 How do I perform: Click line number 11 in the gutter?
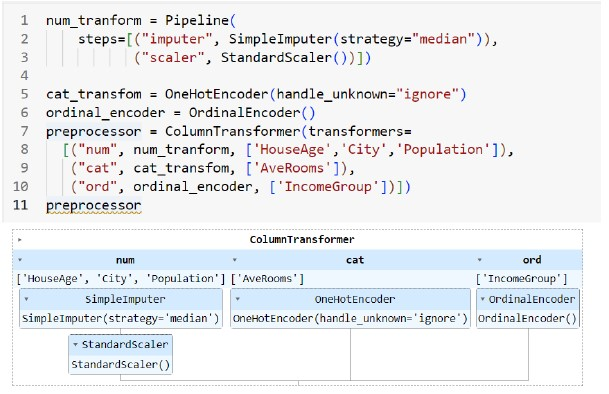tap(21, 205)
